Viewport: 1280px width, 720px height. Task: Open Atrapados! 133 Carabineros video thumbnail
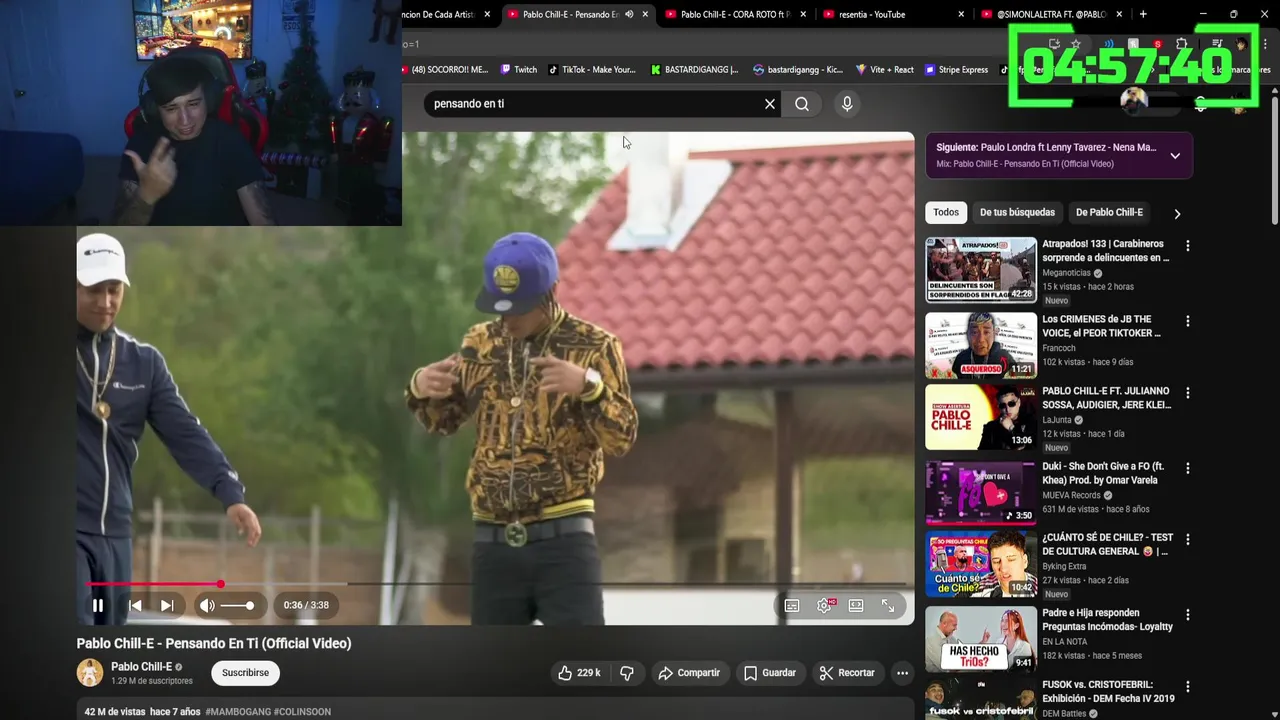981,269
